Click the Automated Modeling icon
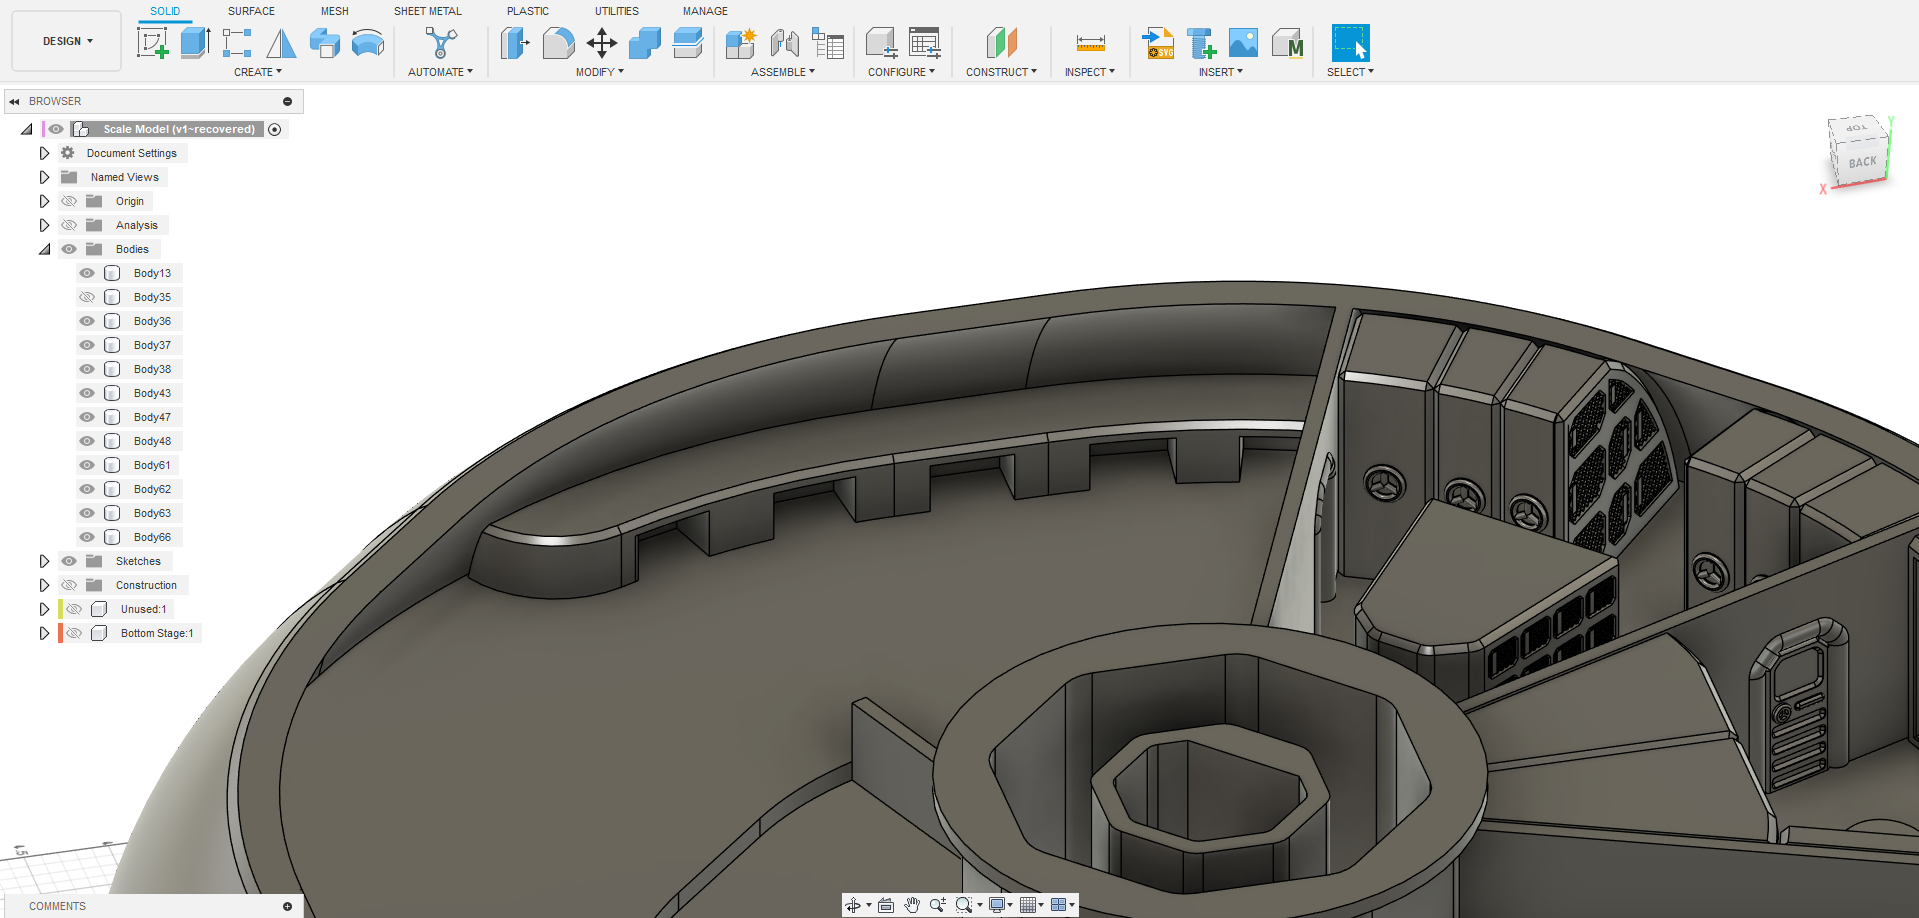The width and height of the screenshot is (1919, 918). 441,43
